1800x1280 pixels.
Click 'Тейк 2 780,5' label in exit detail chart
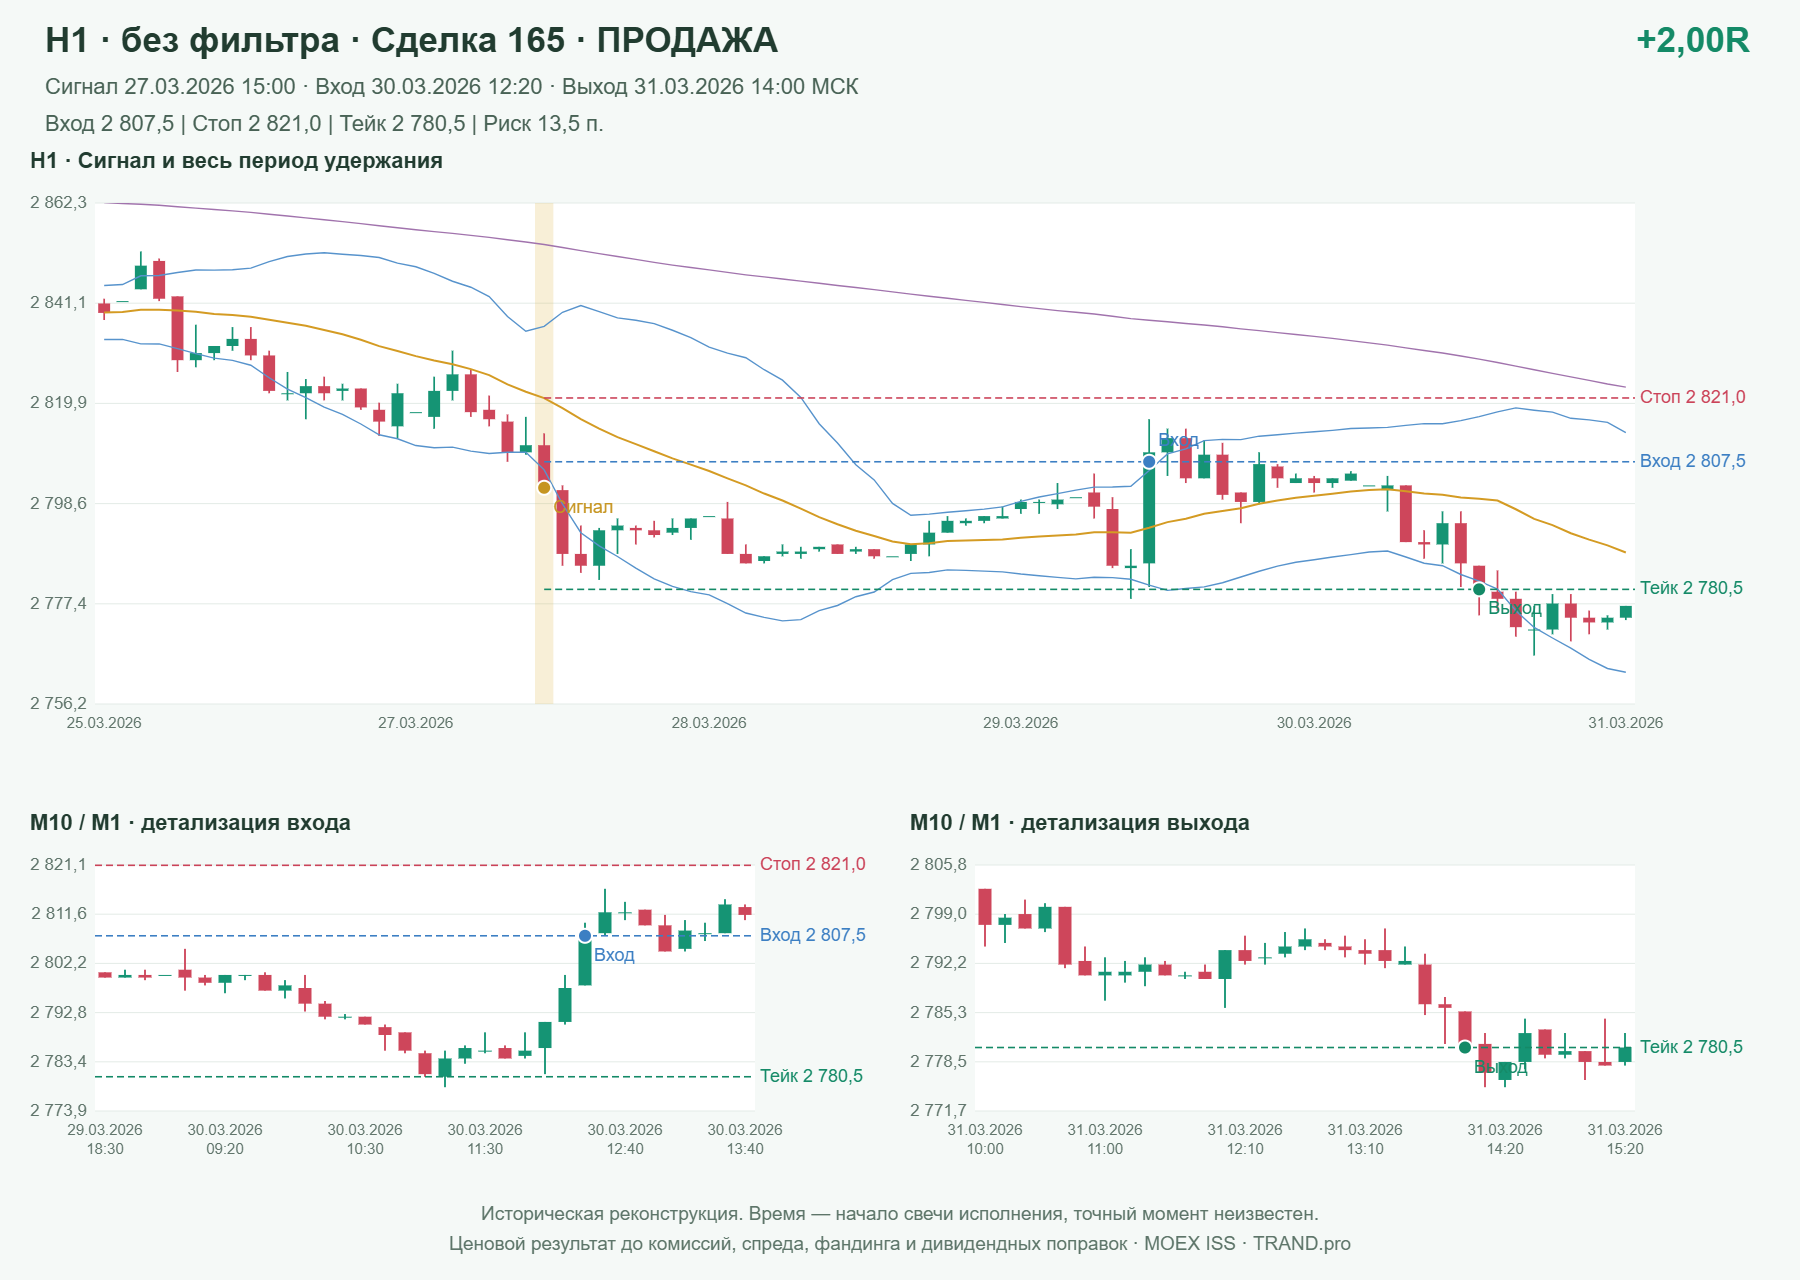point(1691,1047)
